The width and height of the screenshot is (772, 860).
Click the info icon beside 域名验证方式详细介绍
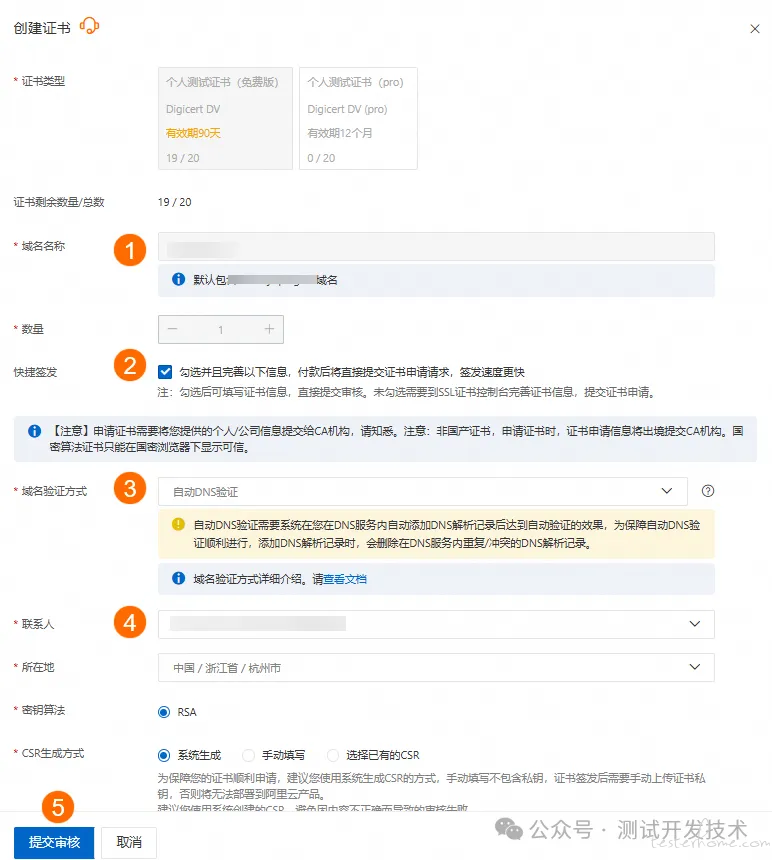178,578
